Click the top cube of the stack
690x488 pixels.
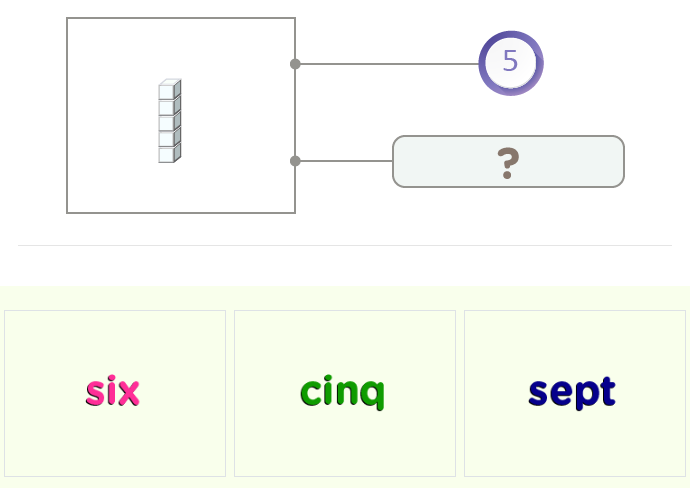point(167,91)
